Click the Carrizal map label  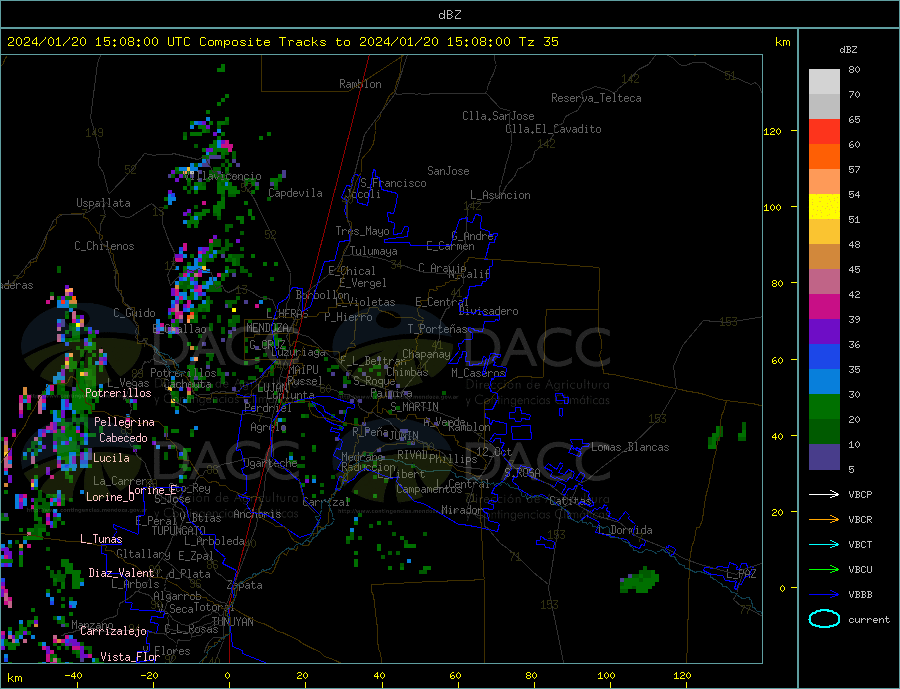click(x=326, y=502)
